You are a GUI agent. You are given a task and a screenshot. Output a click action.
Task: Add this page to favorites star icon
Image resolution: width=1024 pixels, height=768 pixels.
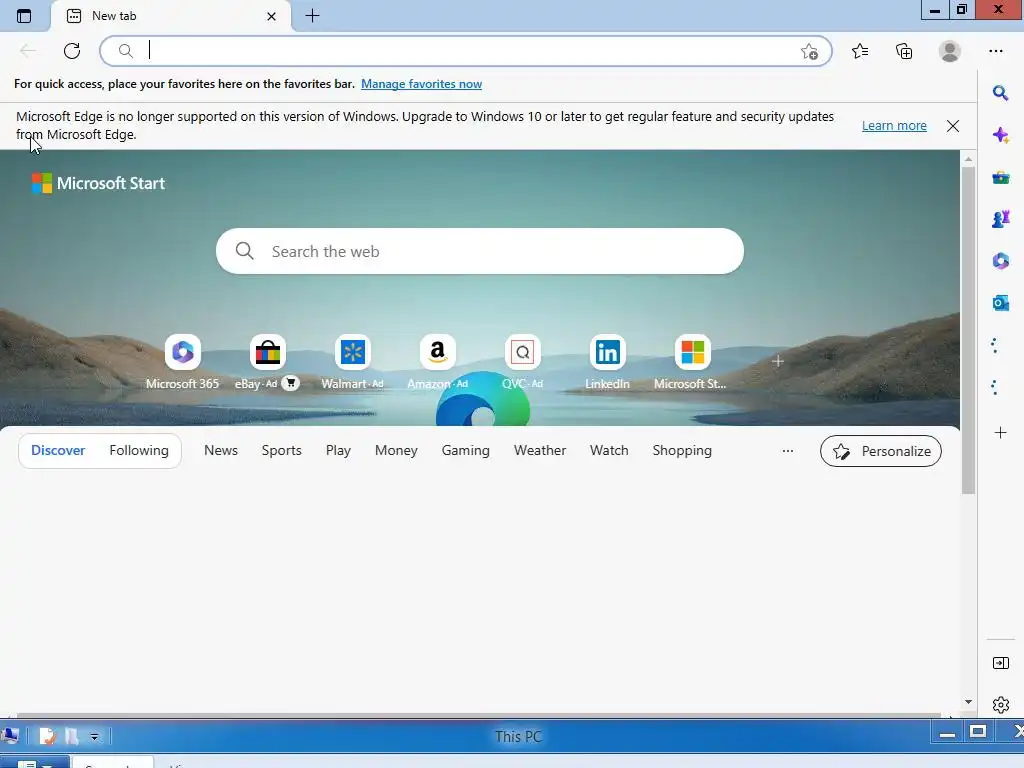[809, 52]
